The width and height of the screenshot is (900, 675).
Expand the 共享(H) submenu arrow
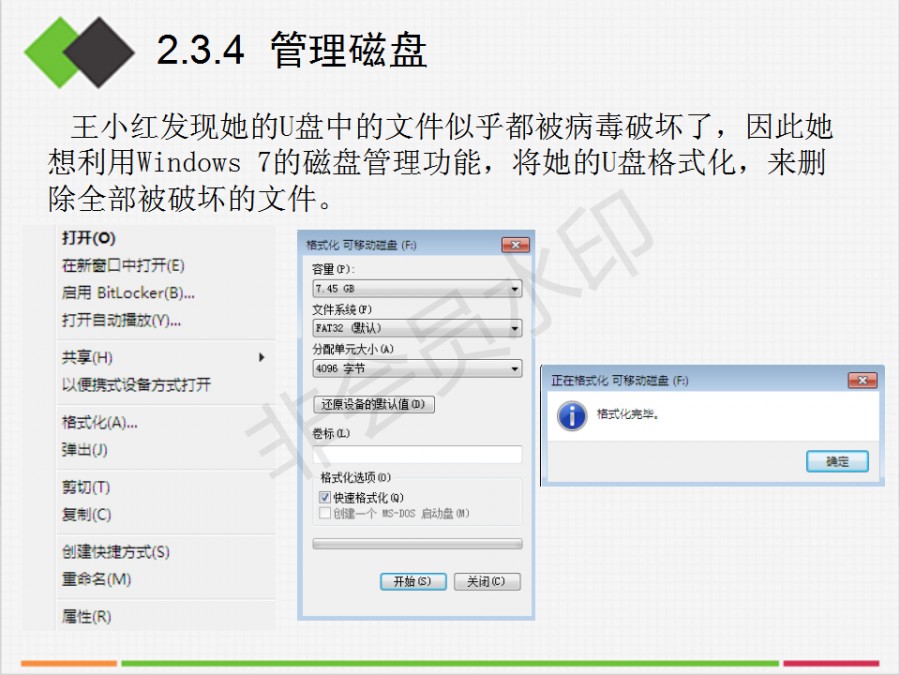tap(262, 357)
